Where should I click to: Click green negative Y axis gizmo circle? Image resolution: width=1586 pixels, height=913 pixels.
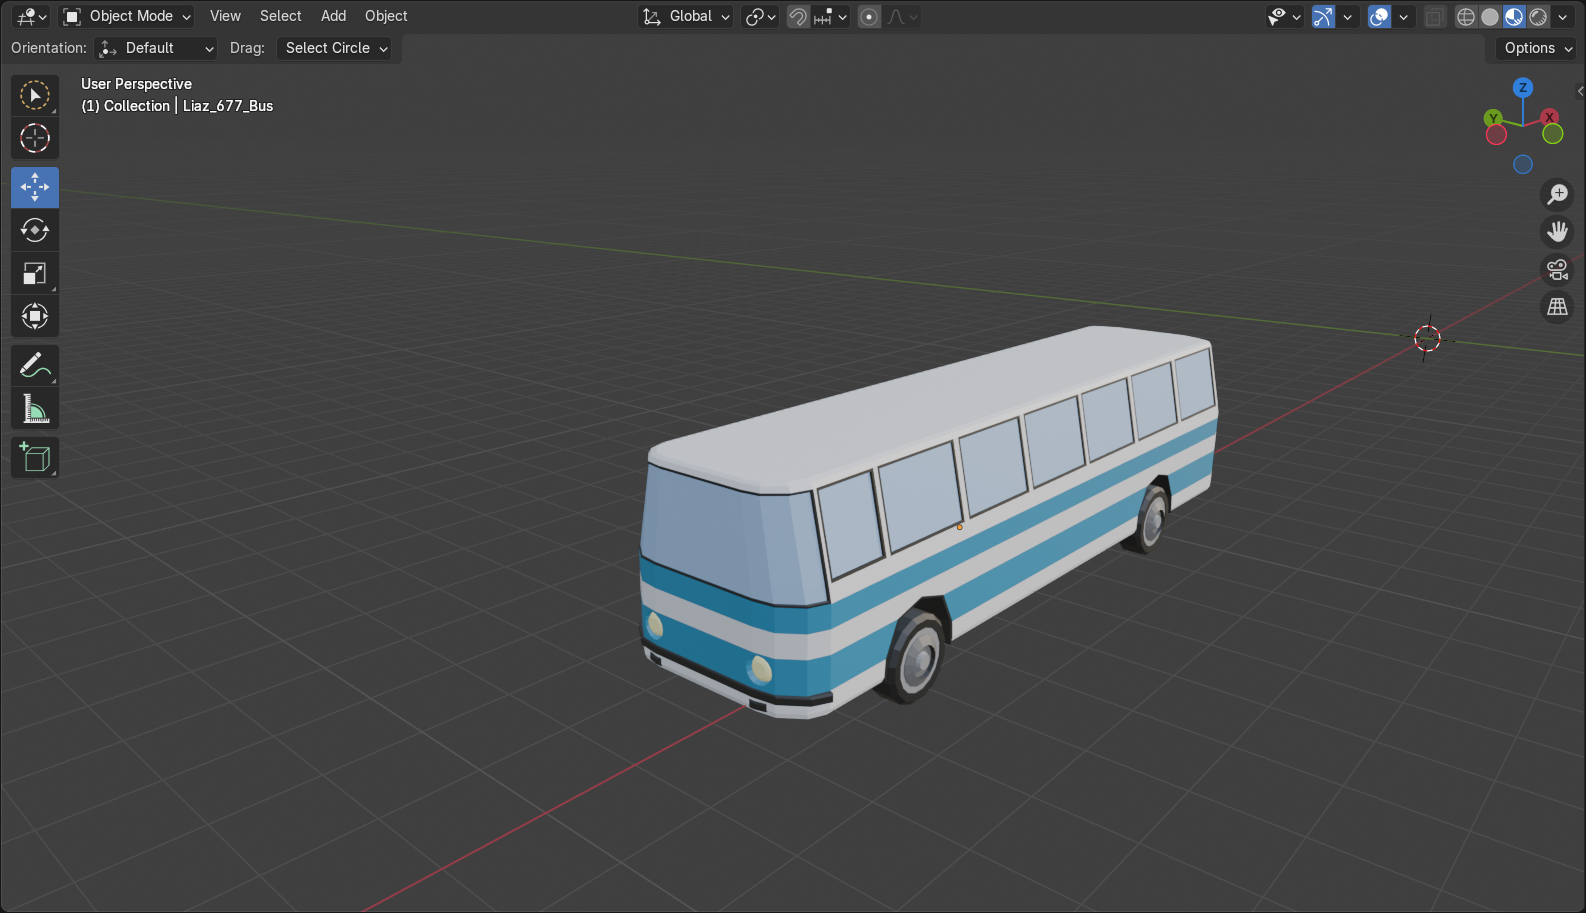tap(1553, 134)
